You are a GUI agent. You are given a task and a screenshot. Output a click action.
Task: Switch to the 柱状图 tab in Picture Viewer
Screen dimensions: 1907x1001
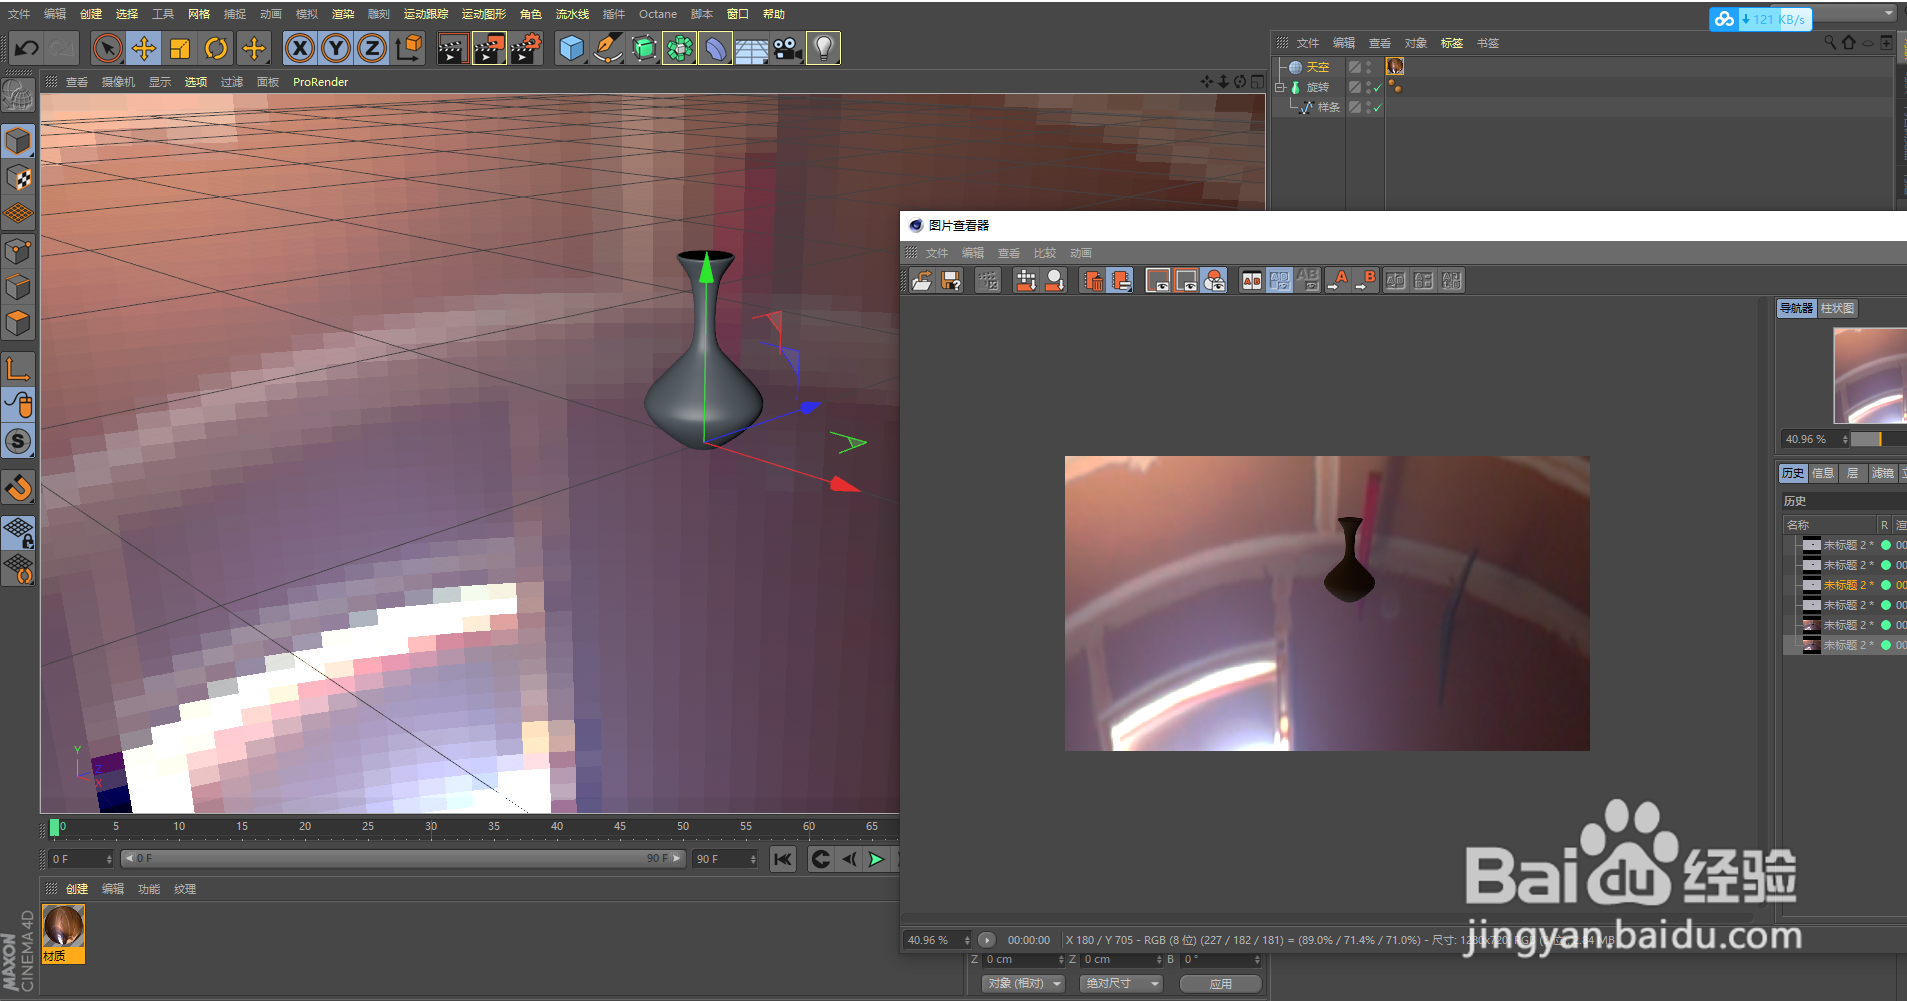1836,308
